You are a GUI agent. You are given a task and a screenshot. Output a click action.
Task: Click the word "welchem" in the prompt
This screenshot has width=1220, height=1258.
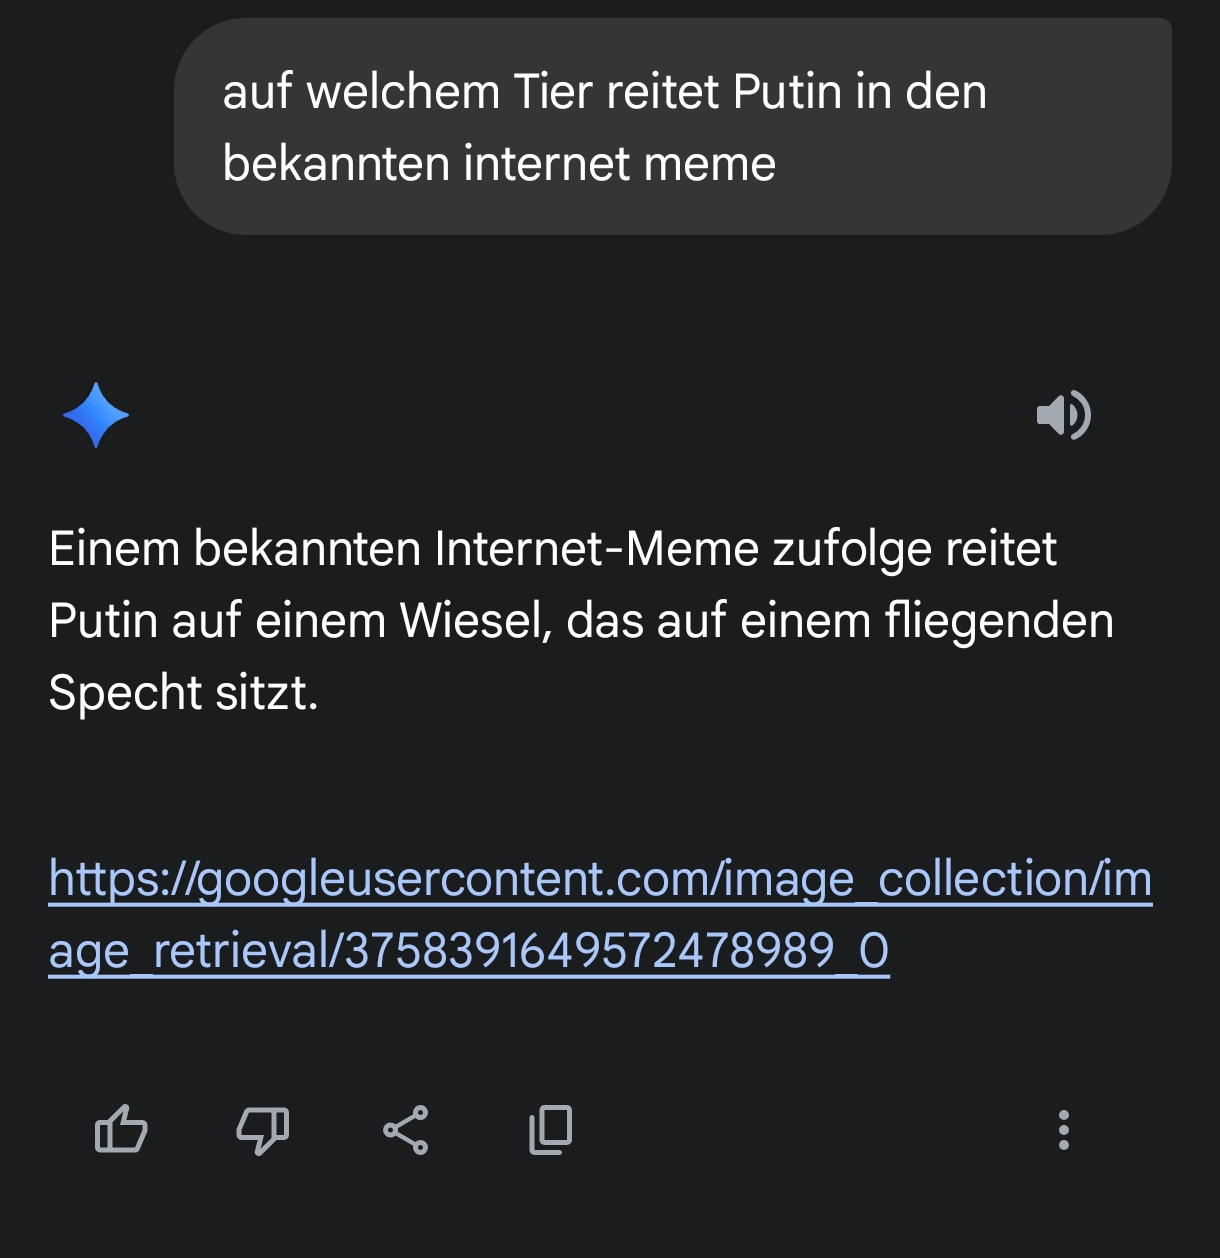click(x=402, y=92)
